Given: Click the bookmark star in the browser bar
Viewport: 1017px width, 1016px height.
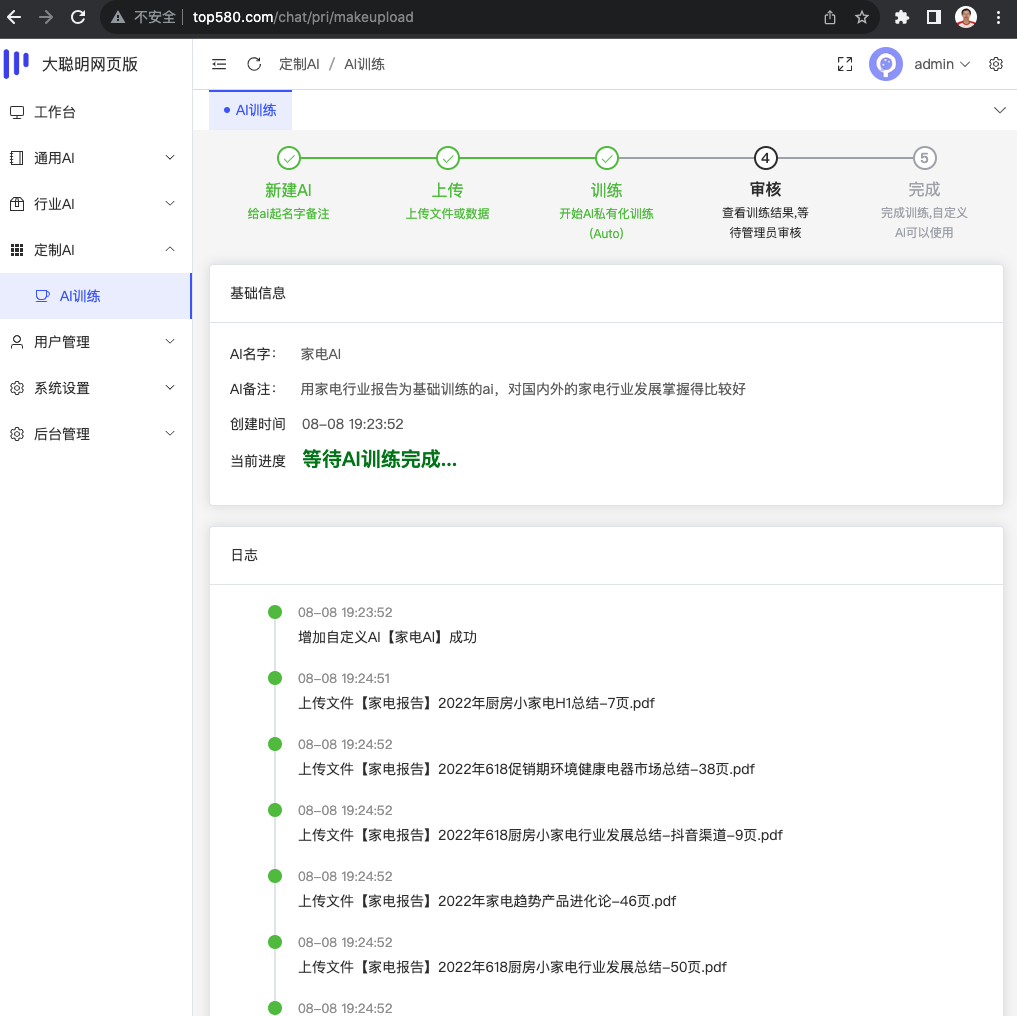Looking at the screenshot, I should 860,16.
